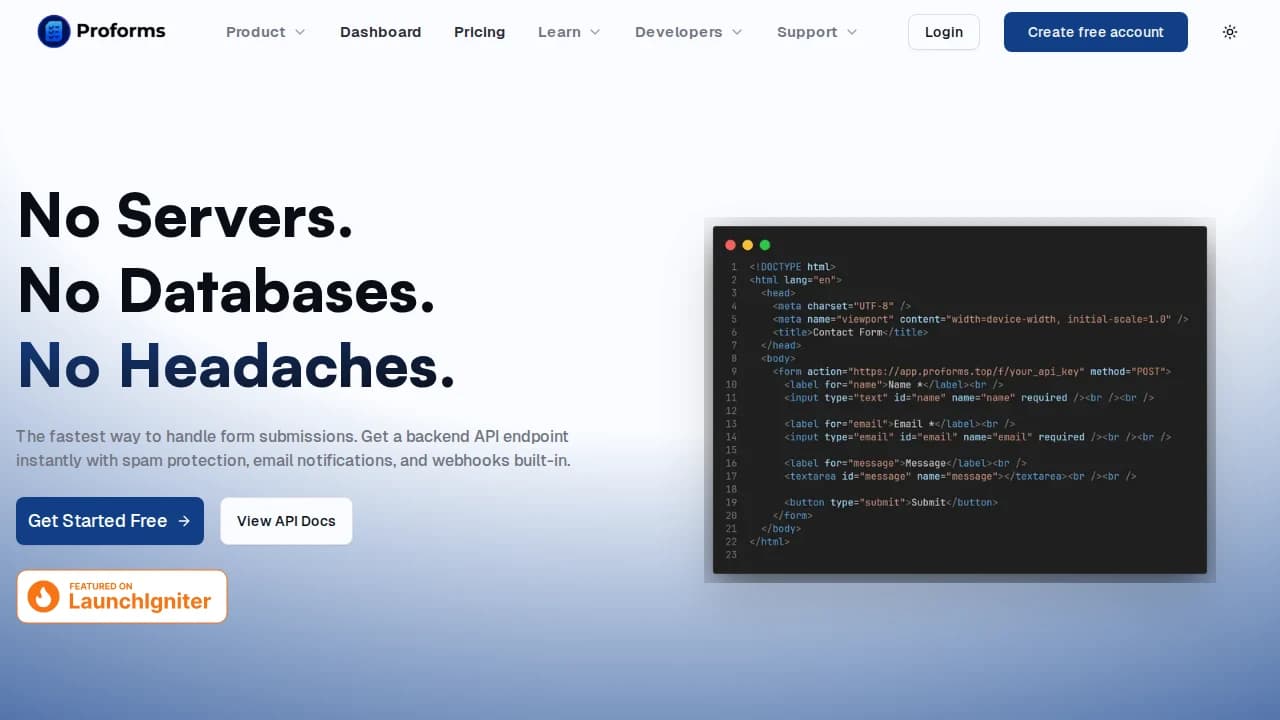The height and width of the screenshot is (720, 1280).
Task: Expand the Learn dropdown
Action: 568,32
